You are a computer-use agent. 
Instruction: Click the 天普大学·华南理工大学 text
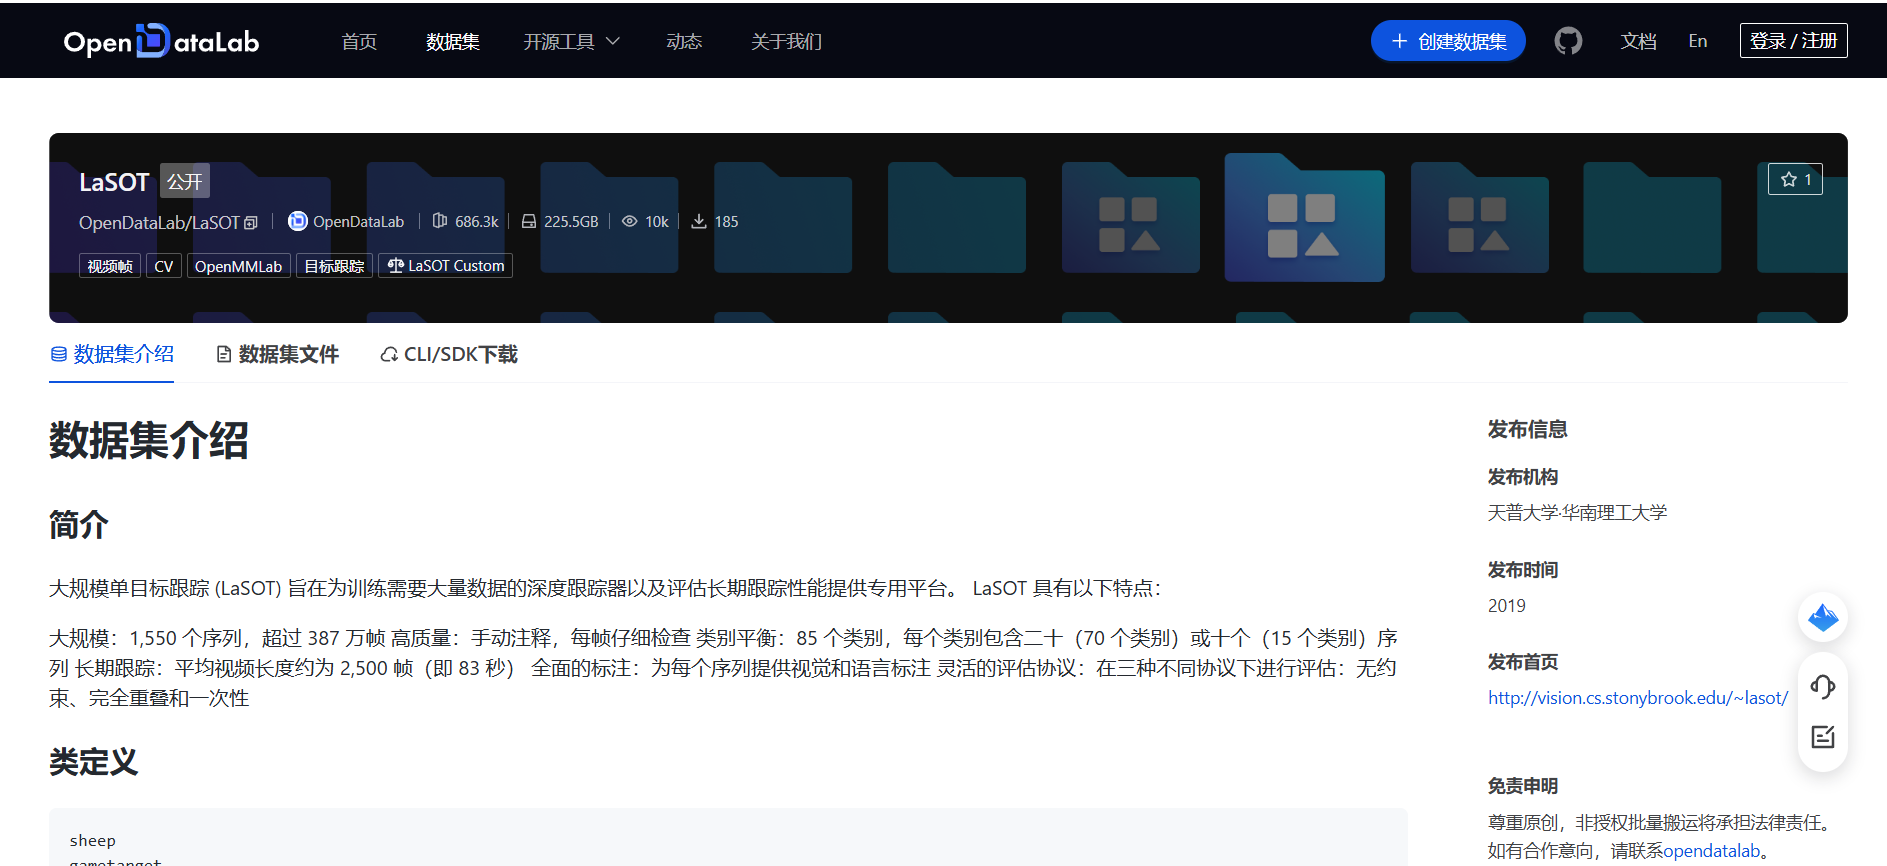(x=1577, y=513)
